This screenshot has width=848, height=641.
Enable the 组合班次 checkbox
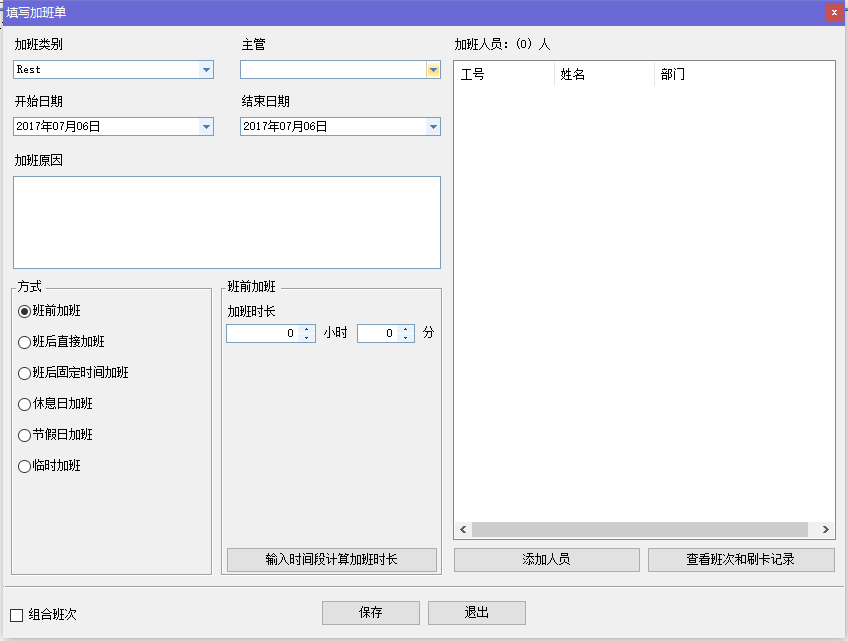[x=17, y=615]
